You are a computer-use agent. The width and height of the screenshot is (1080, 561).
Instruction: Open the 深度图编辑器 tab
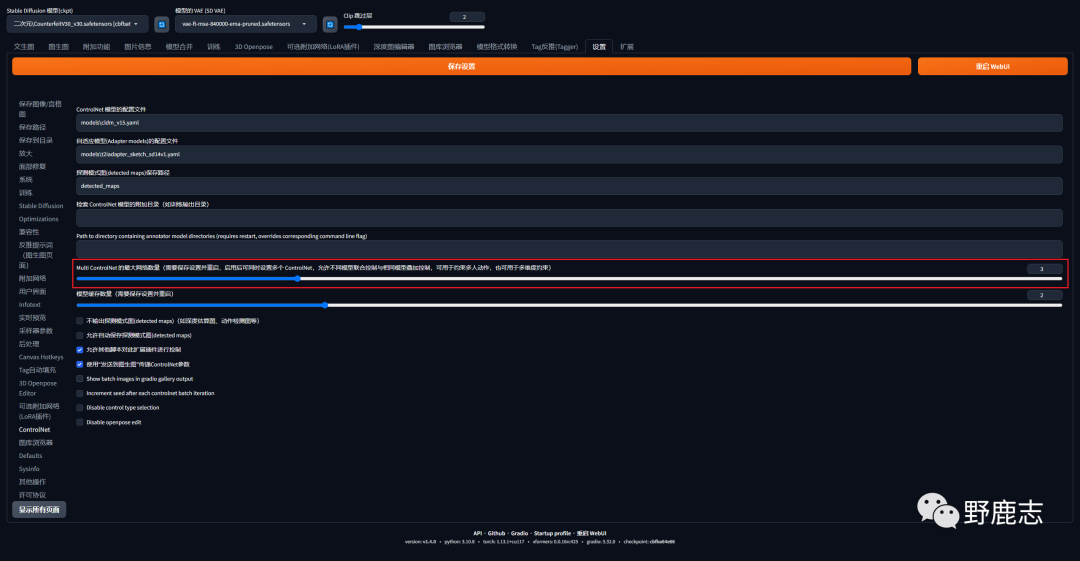point(394,47)
